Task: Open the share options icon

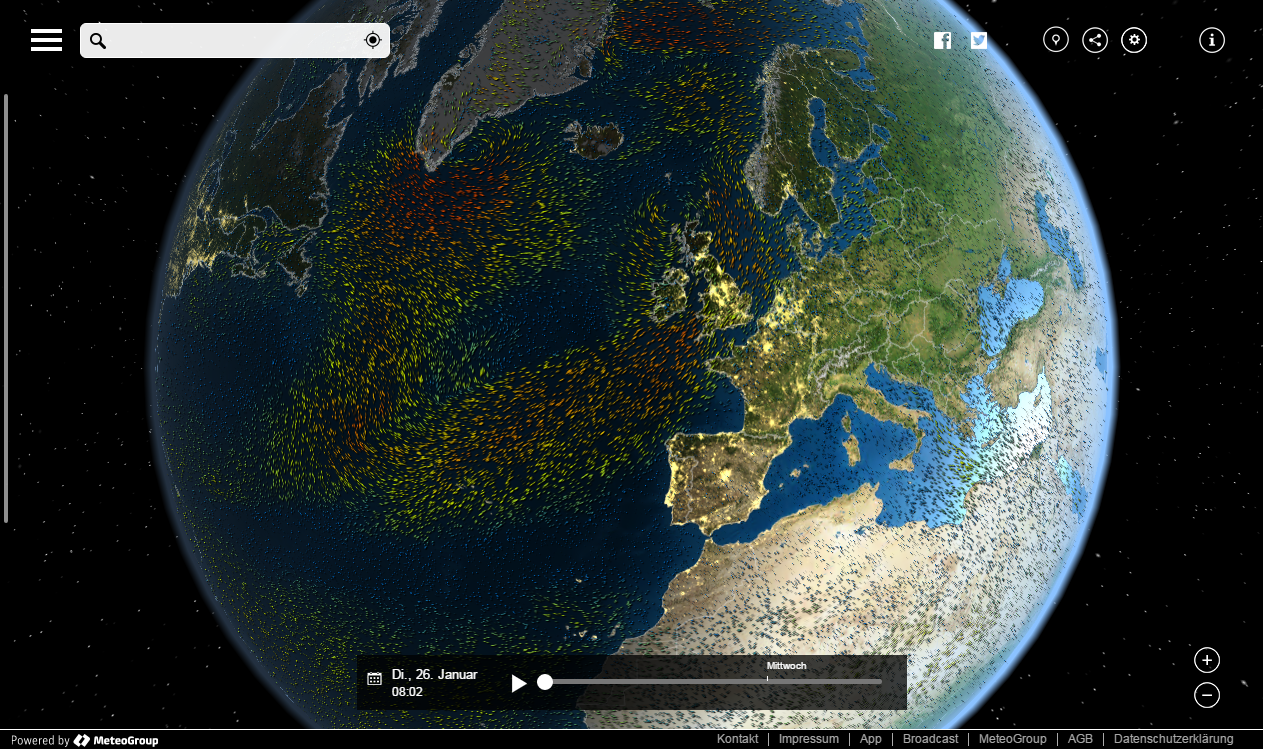Action: coord(1095,40)
